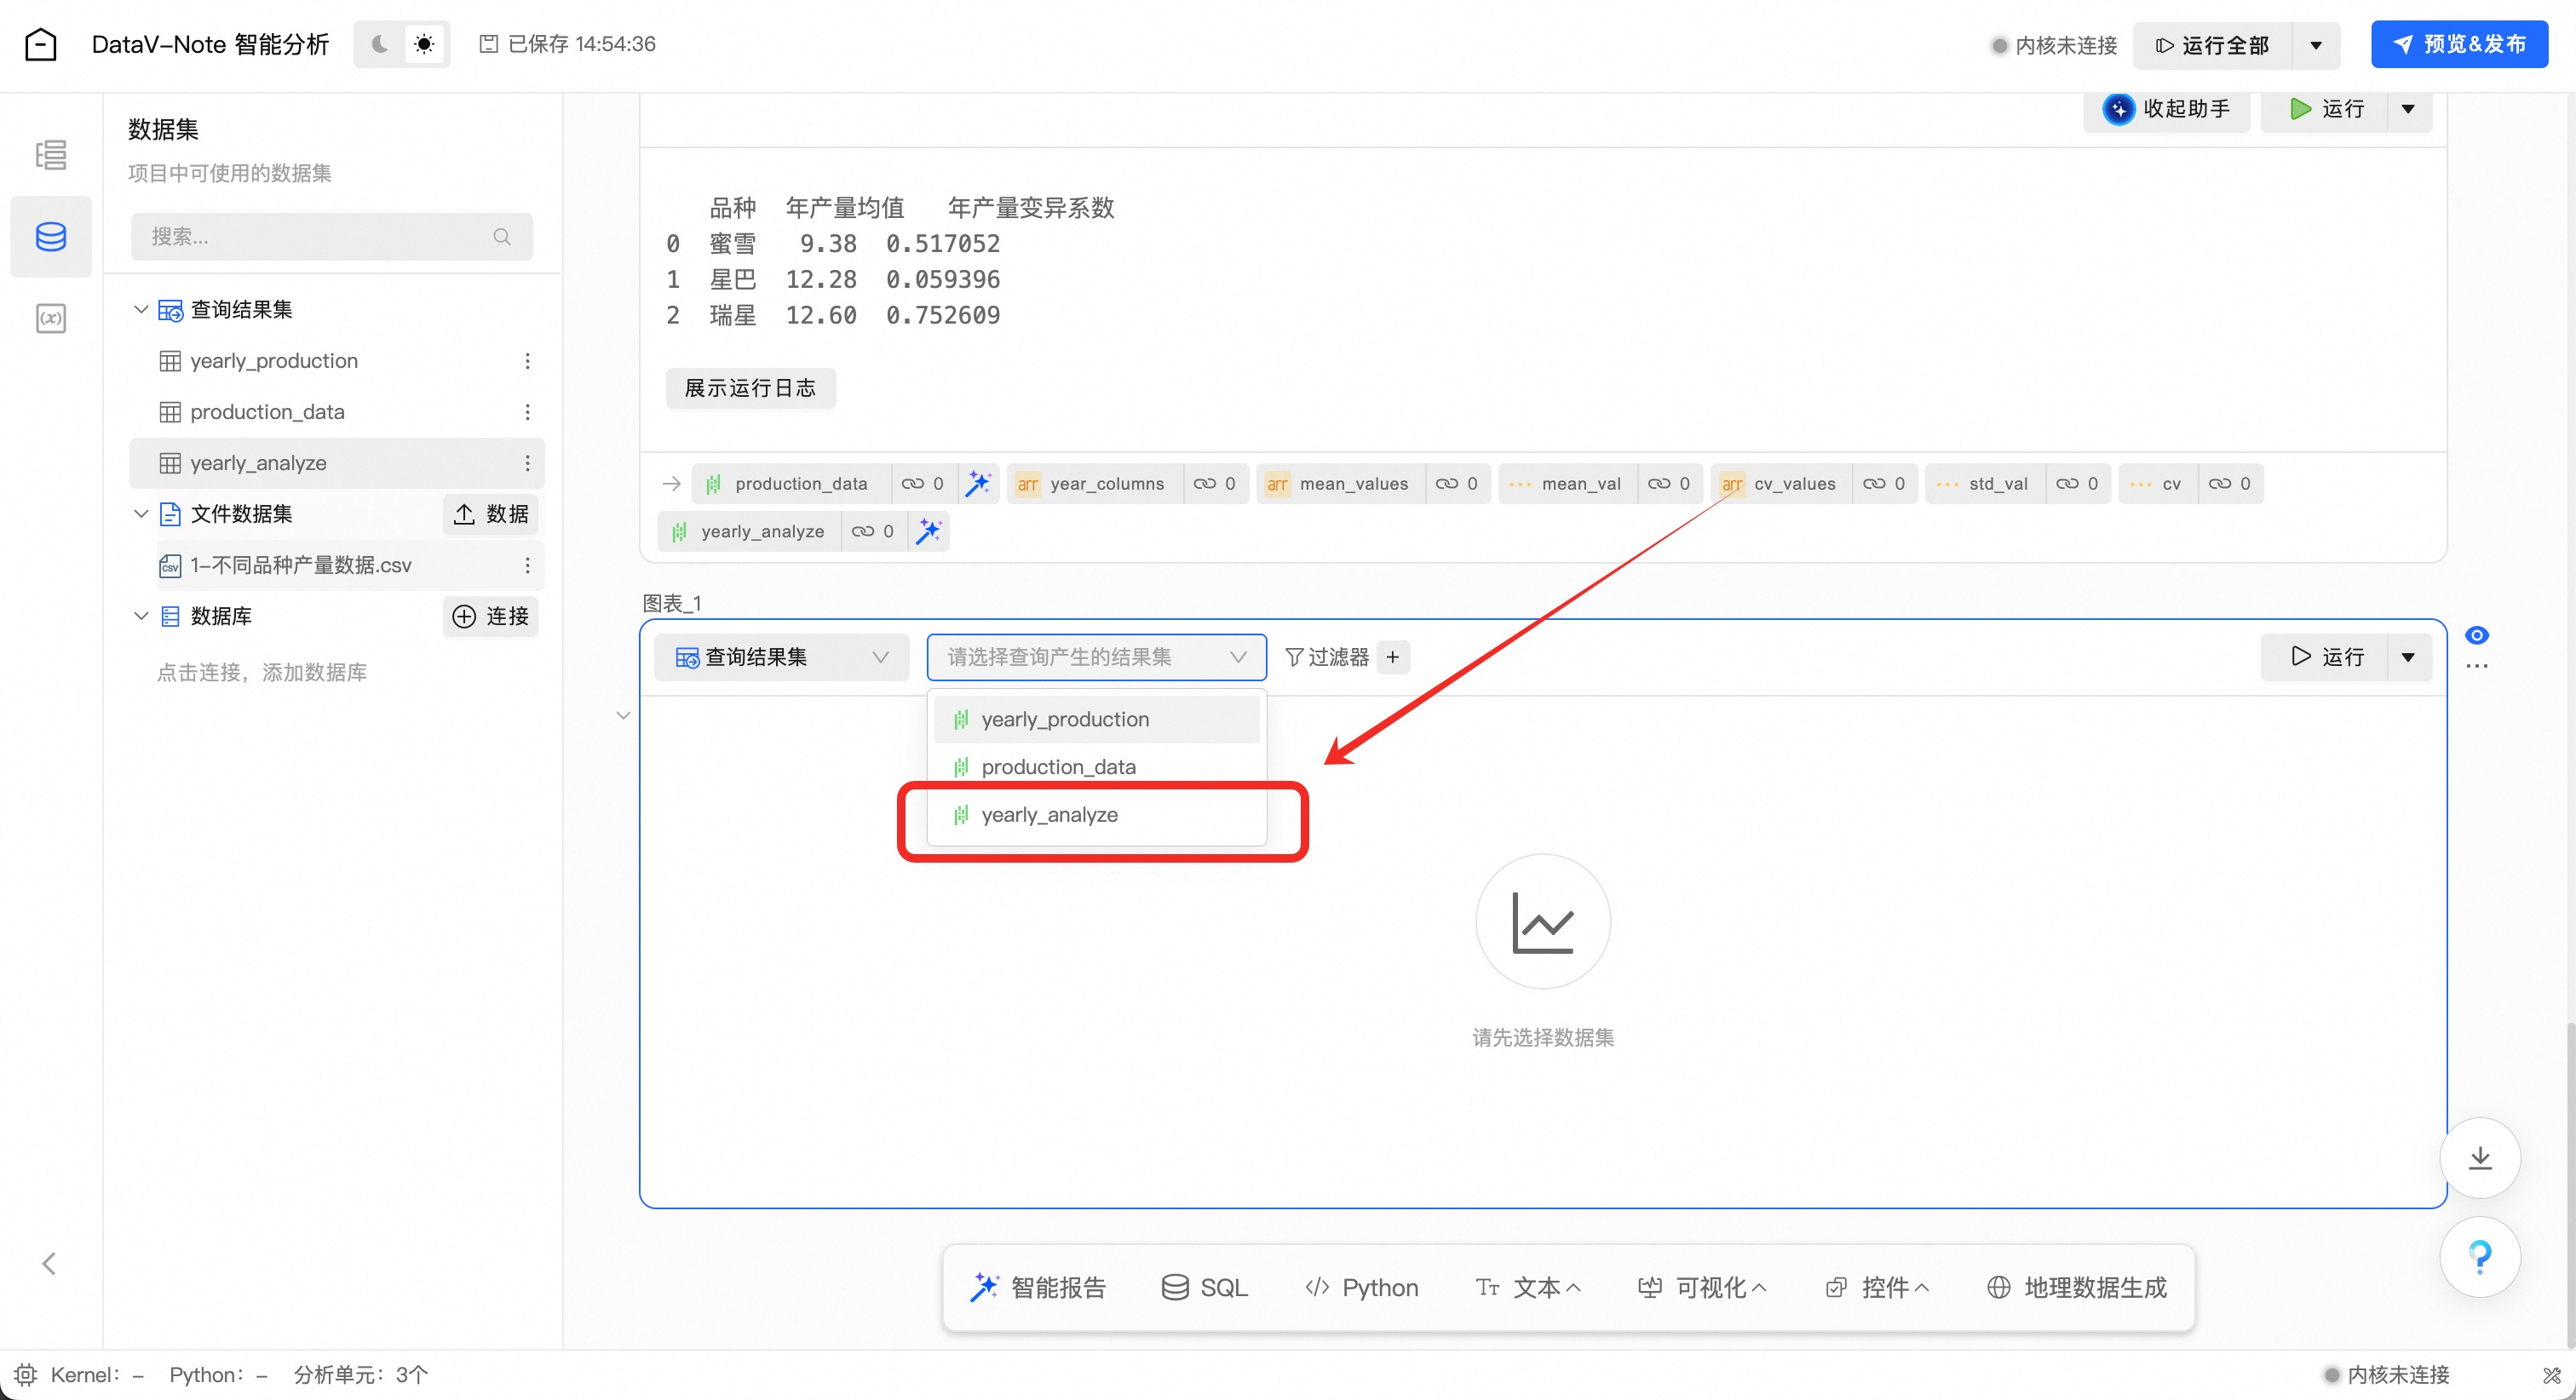The width and height of the screenshot is (2576, 1400).
Task: Open the 查询结果集 source type dropdown
Action: click(x=781, y=657)
